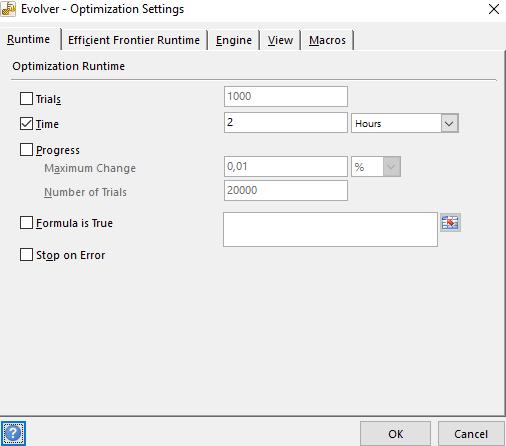Switch to the Runtime tab
Image resolution: width=506 pixels, height=446 pixels.
(x=29, y=39)
